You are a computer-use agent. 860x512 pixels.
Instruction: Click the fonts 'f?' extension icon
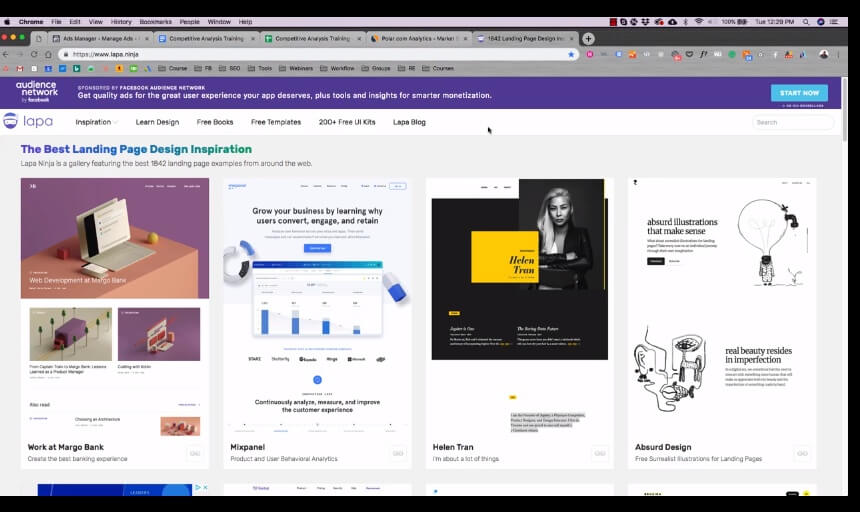(703, 54)
